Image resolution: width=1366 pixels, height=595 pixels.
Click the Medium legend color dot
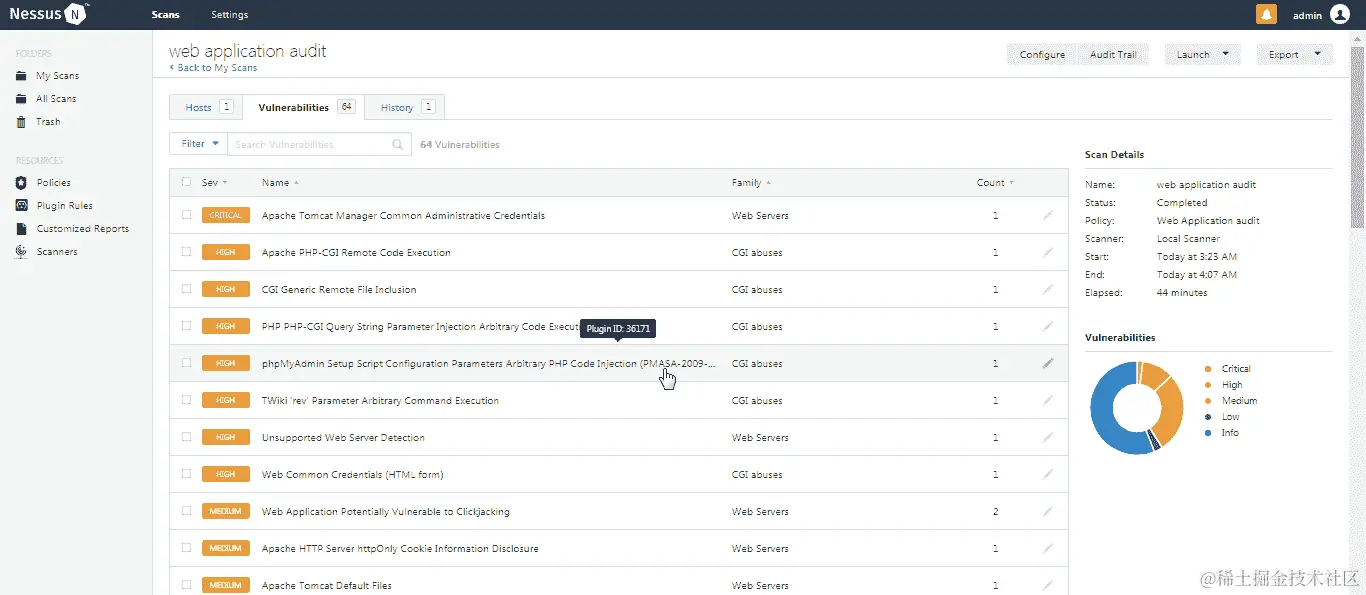1208,401
